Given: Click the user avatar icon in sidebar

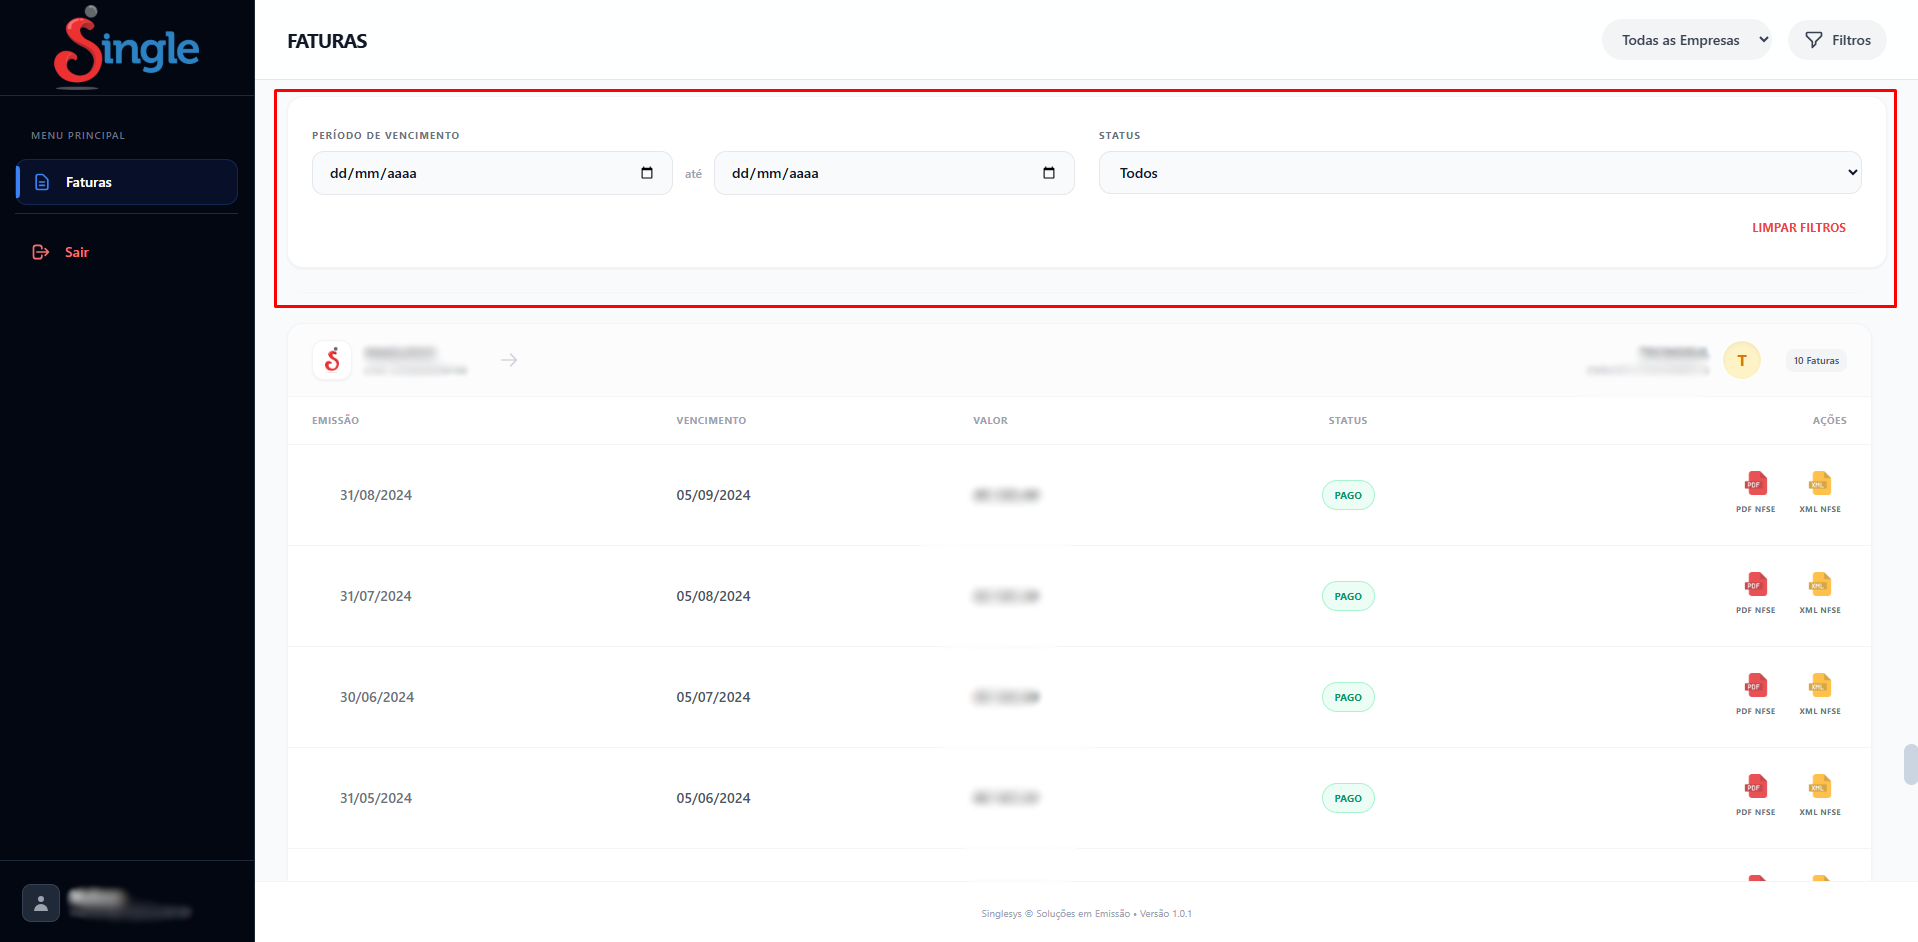Looking at the screenshot, I should [x=41, y=903].
